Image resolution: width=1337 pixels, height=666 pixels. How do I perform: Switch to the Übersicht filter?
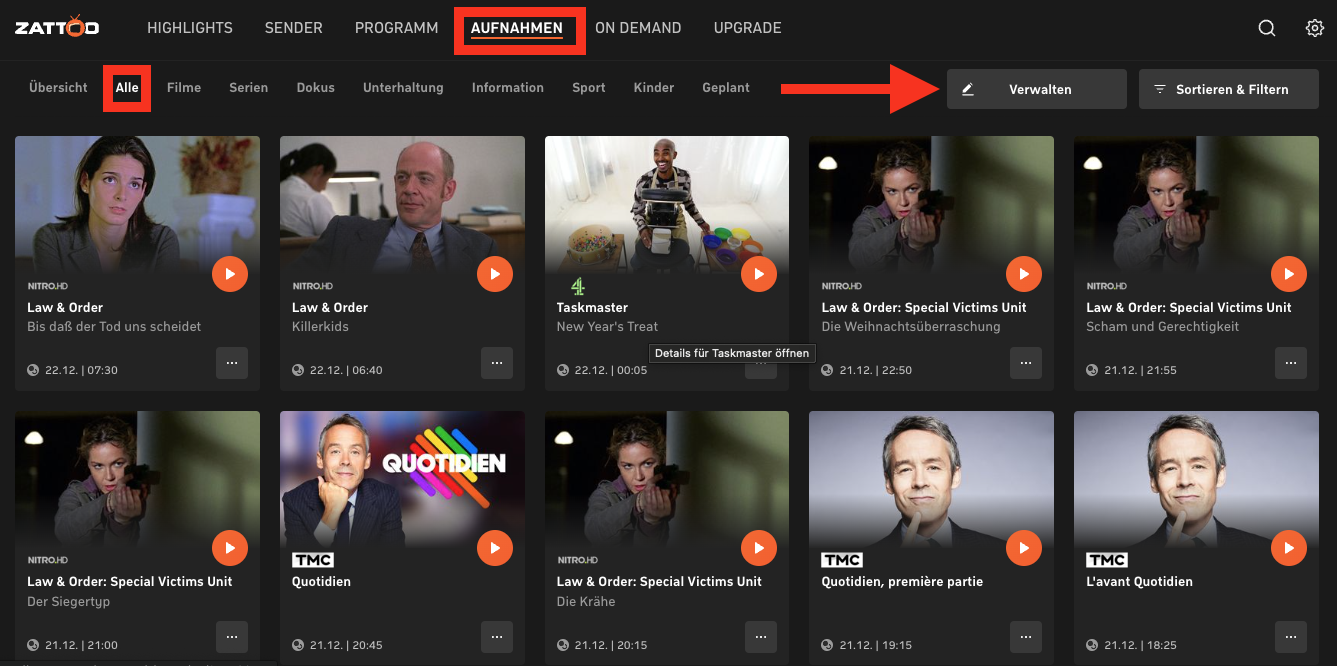[x=58, y=88]
